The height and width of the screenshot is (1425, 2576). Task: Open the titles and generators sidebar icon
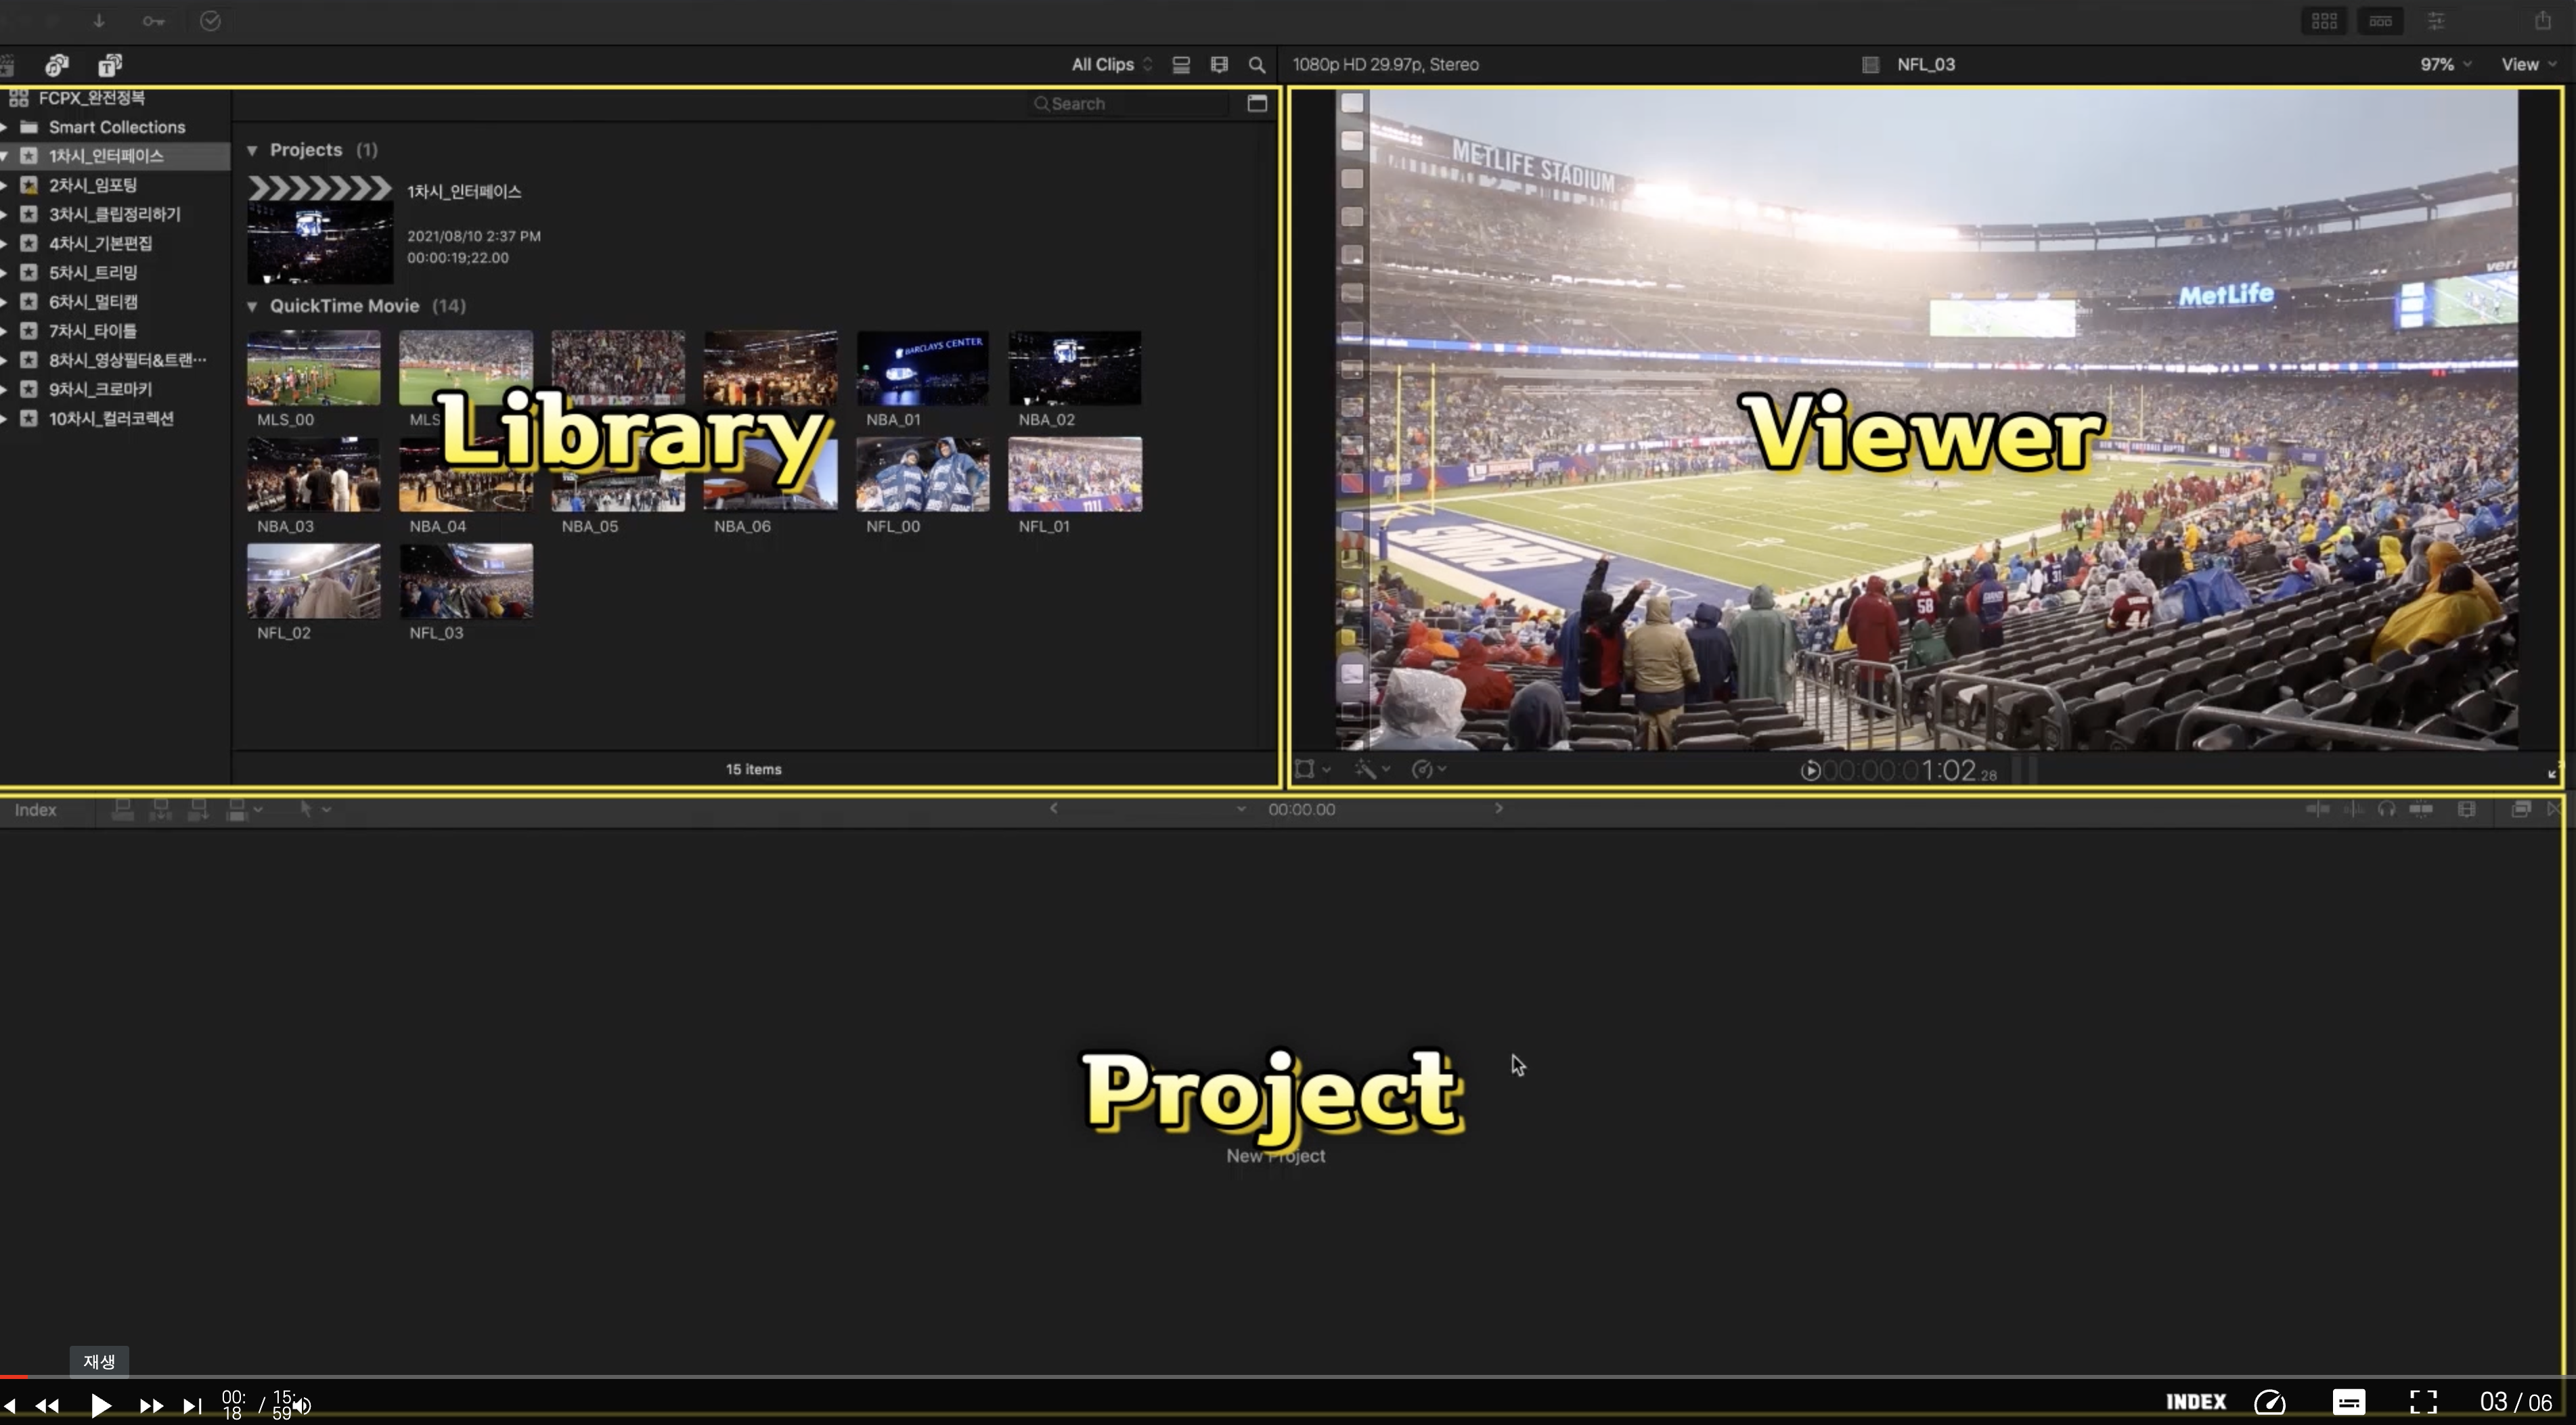pyautogui.click(x=110, y=65)
